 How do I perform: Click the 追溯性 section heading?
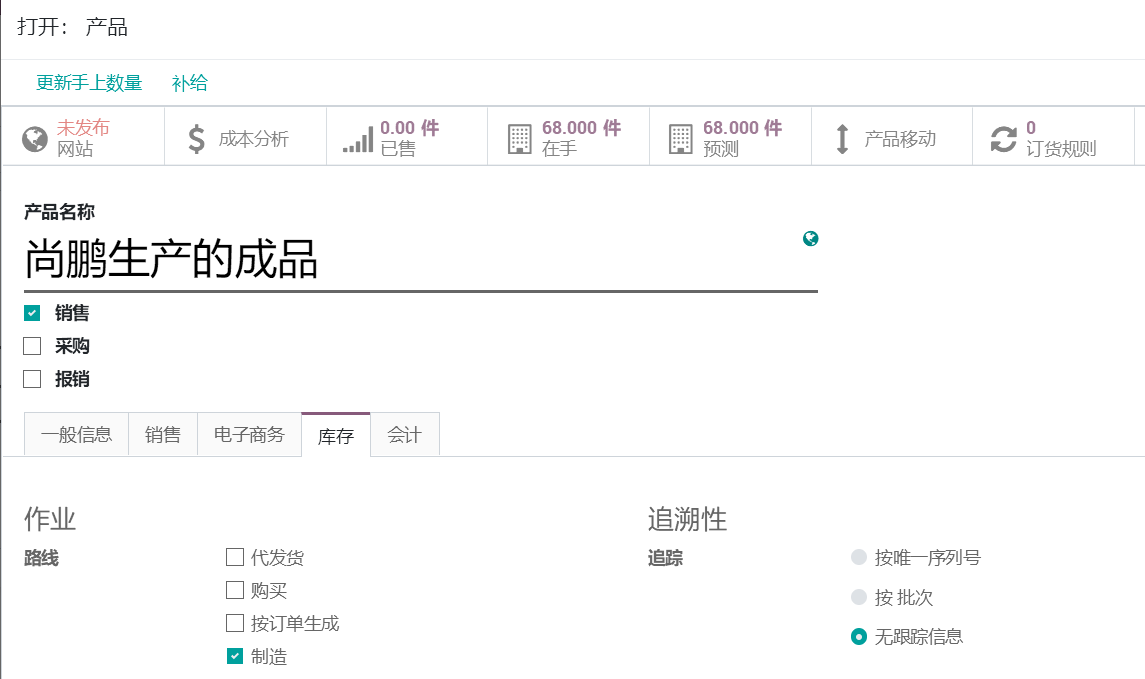click(x=687, y=519)
